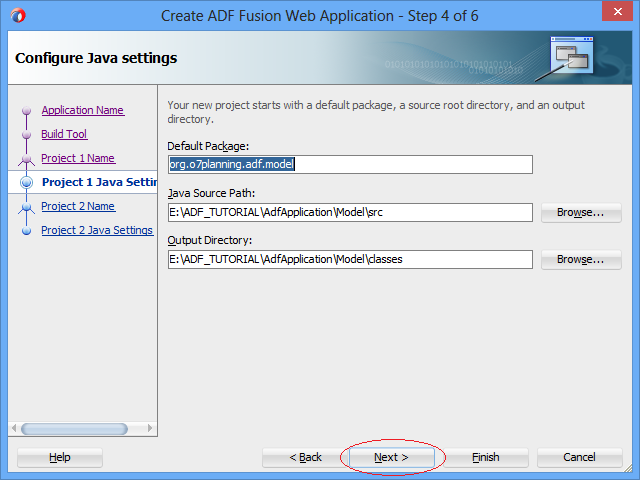Image resolution: width=640 pixels, height=480 pixels.
Task: Click into the Output Directory field
Action: [350, 259]
